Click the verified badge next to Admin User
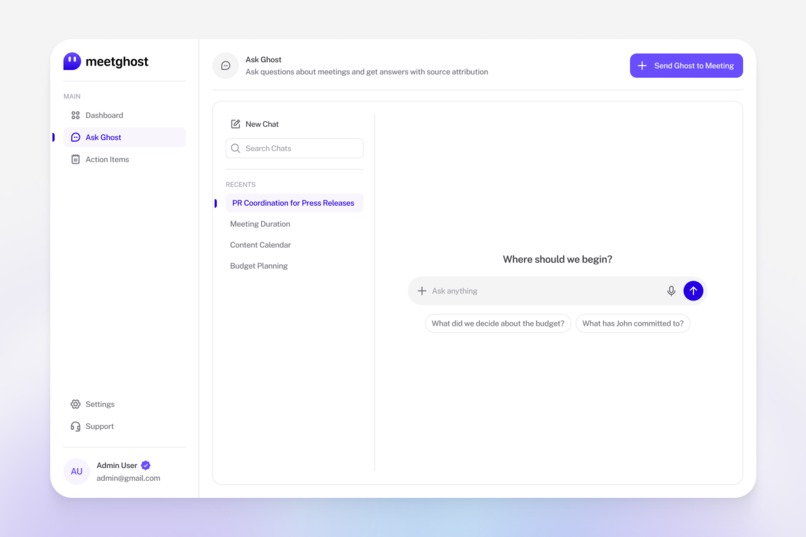This screenshot has width=806, height=537. tap(146, 465)
